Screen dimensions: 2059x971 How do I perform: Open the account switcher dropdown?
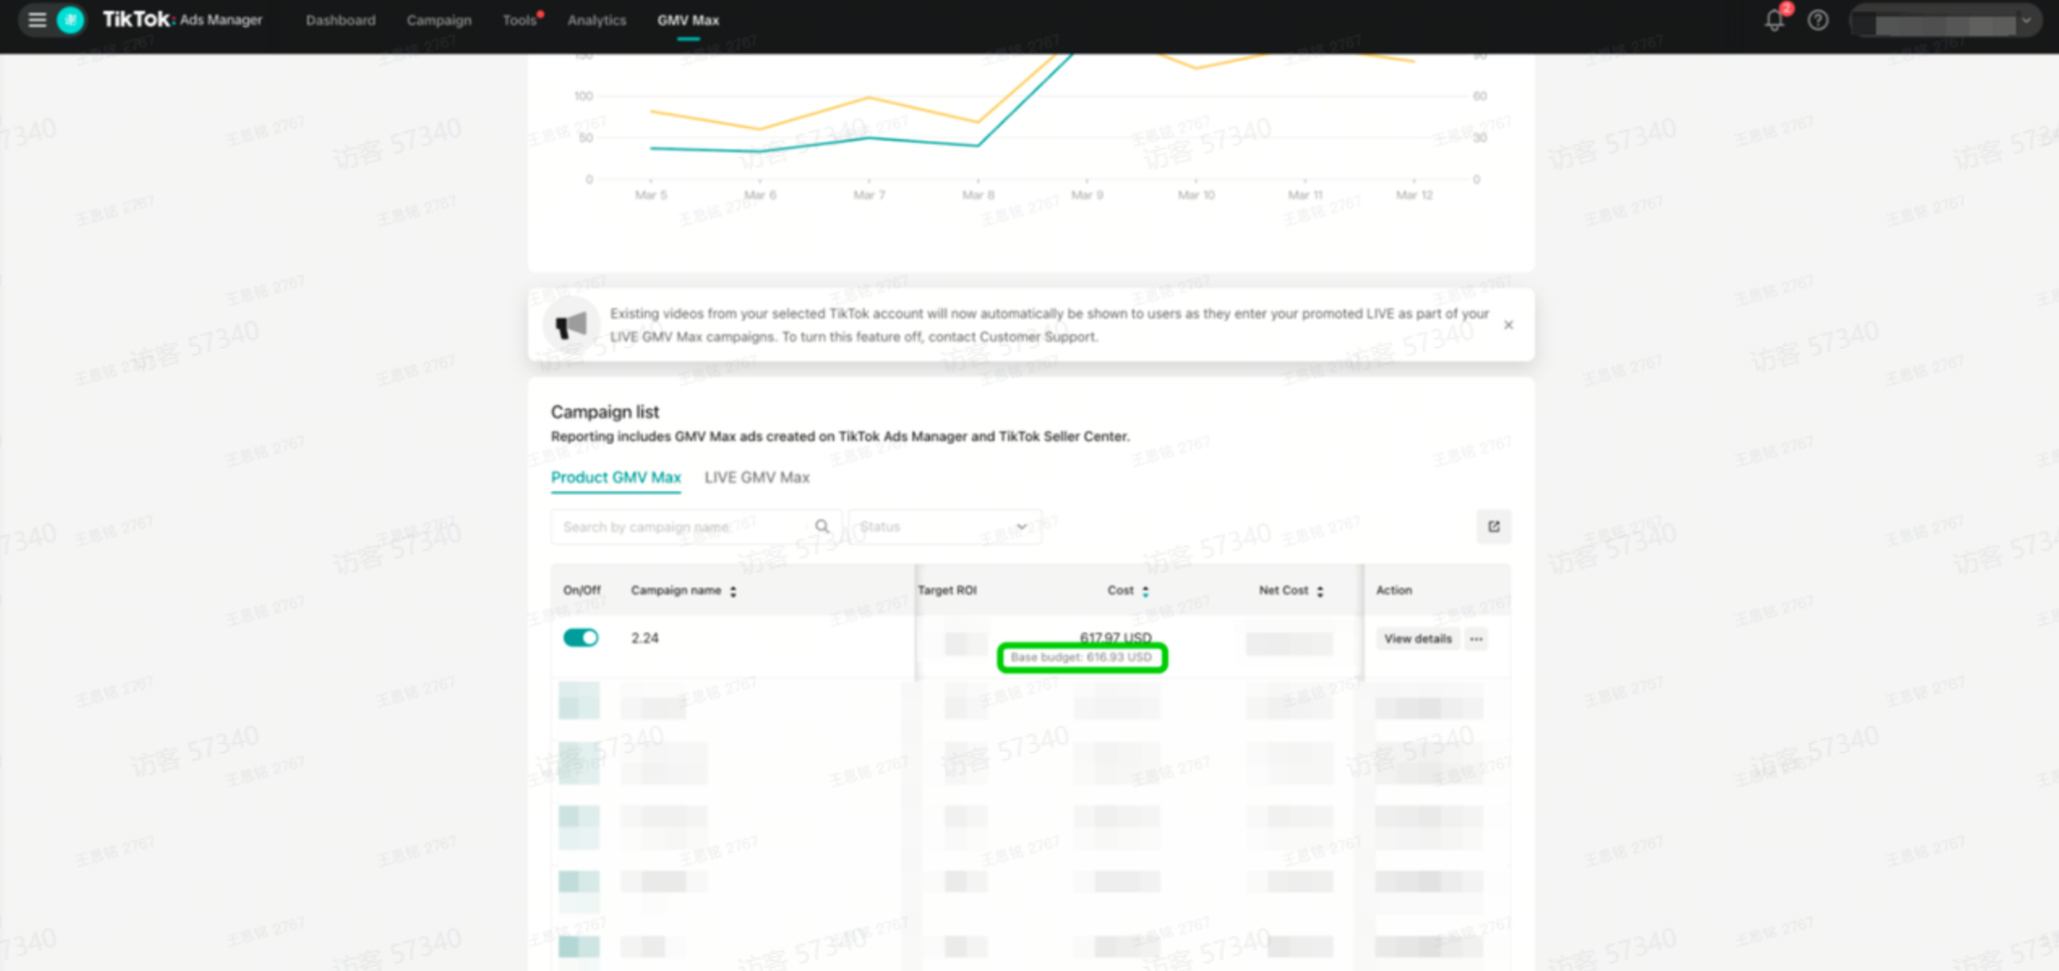[x=1945, y=20]
